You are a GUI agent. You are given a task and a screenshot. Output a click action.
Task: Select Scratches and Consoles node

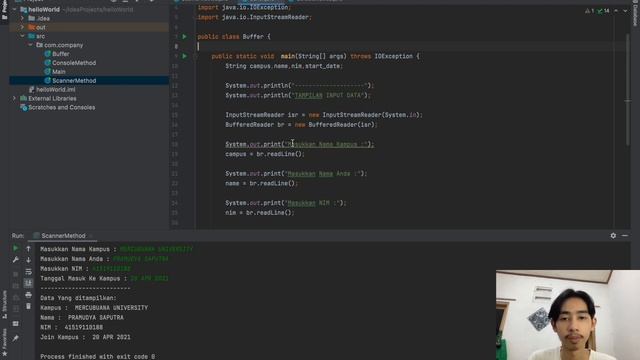click(62, 107)
